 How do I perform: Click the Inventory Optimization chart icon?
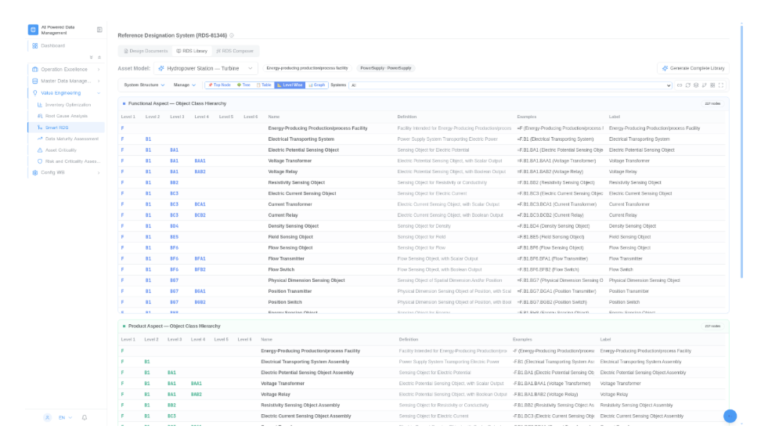pyautogui.click(x=40, y=105)
